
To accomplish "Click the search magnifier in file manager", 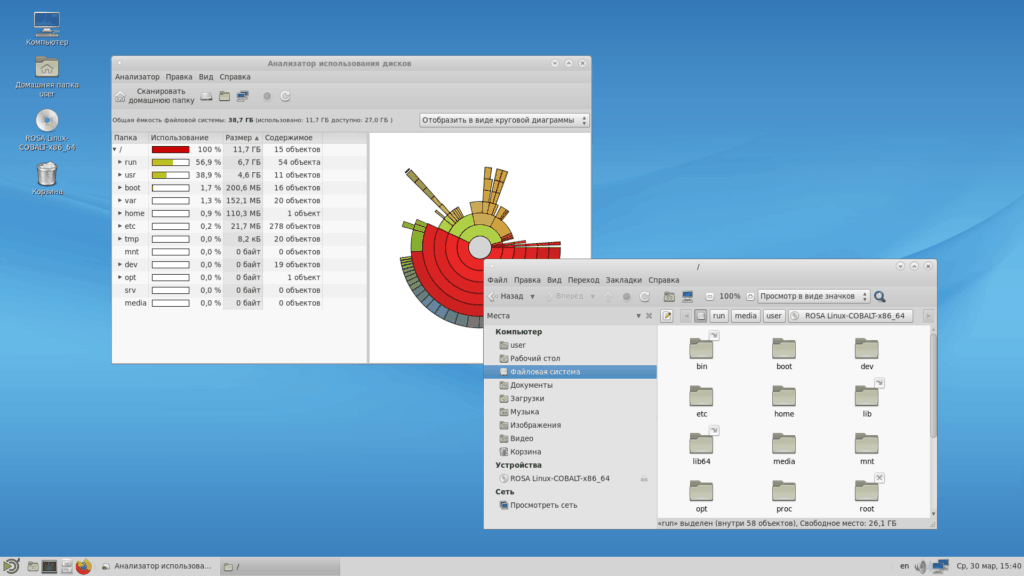I will pos(880,296).
